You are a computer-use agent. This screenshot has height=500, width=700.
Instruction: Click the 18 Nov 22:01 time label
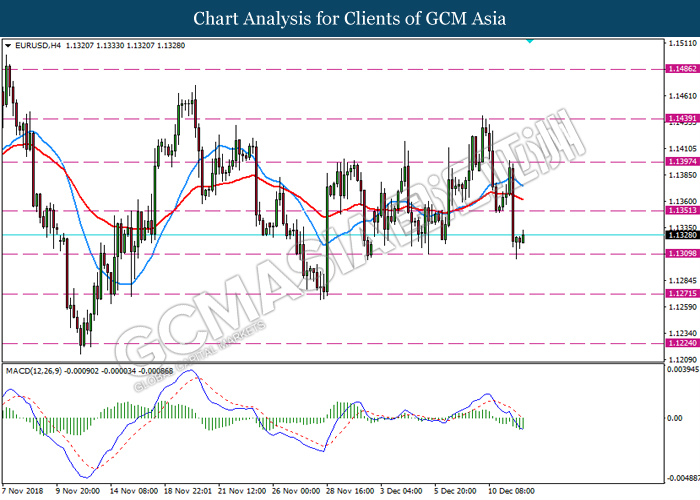click(188, 491)
